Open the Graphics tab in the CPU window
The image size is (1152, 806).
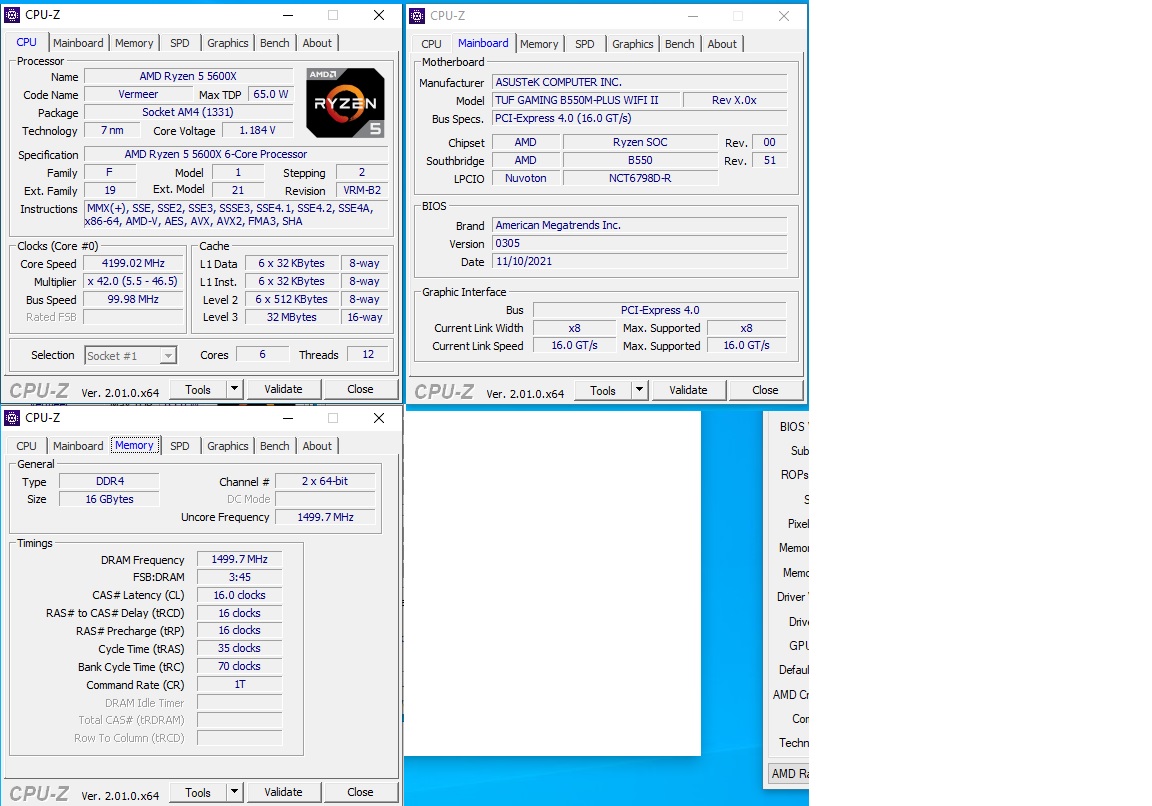point(228,43)
